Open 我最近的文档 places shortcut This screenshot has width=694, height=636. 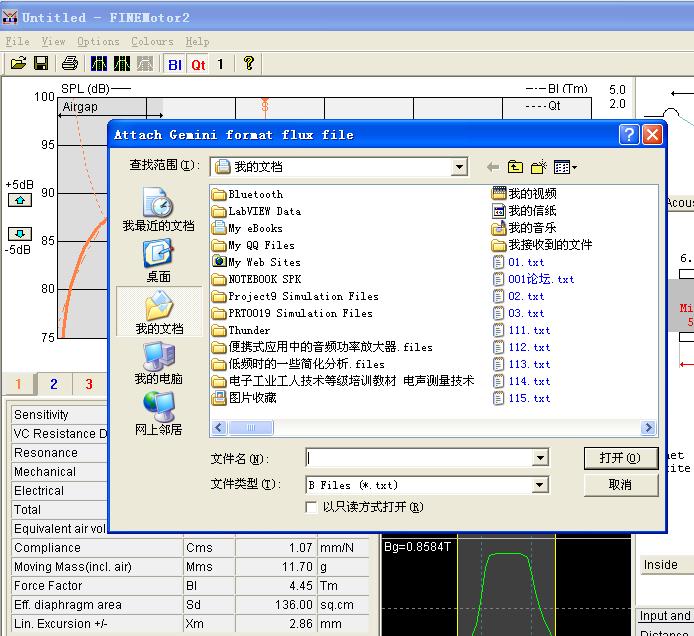pos(158,210)
